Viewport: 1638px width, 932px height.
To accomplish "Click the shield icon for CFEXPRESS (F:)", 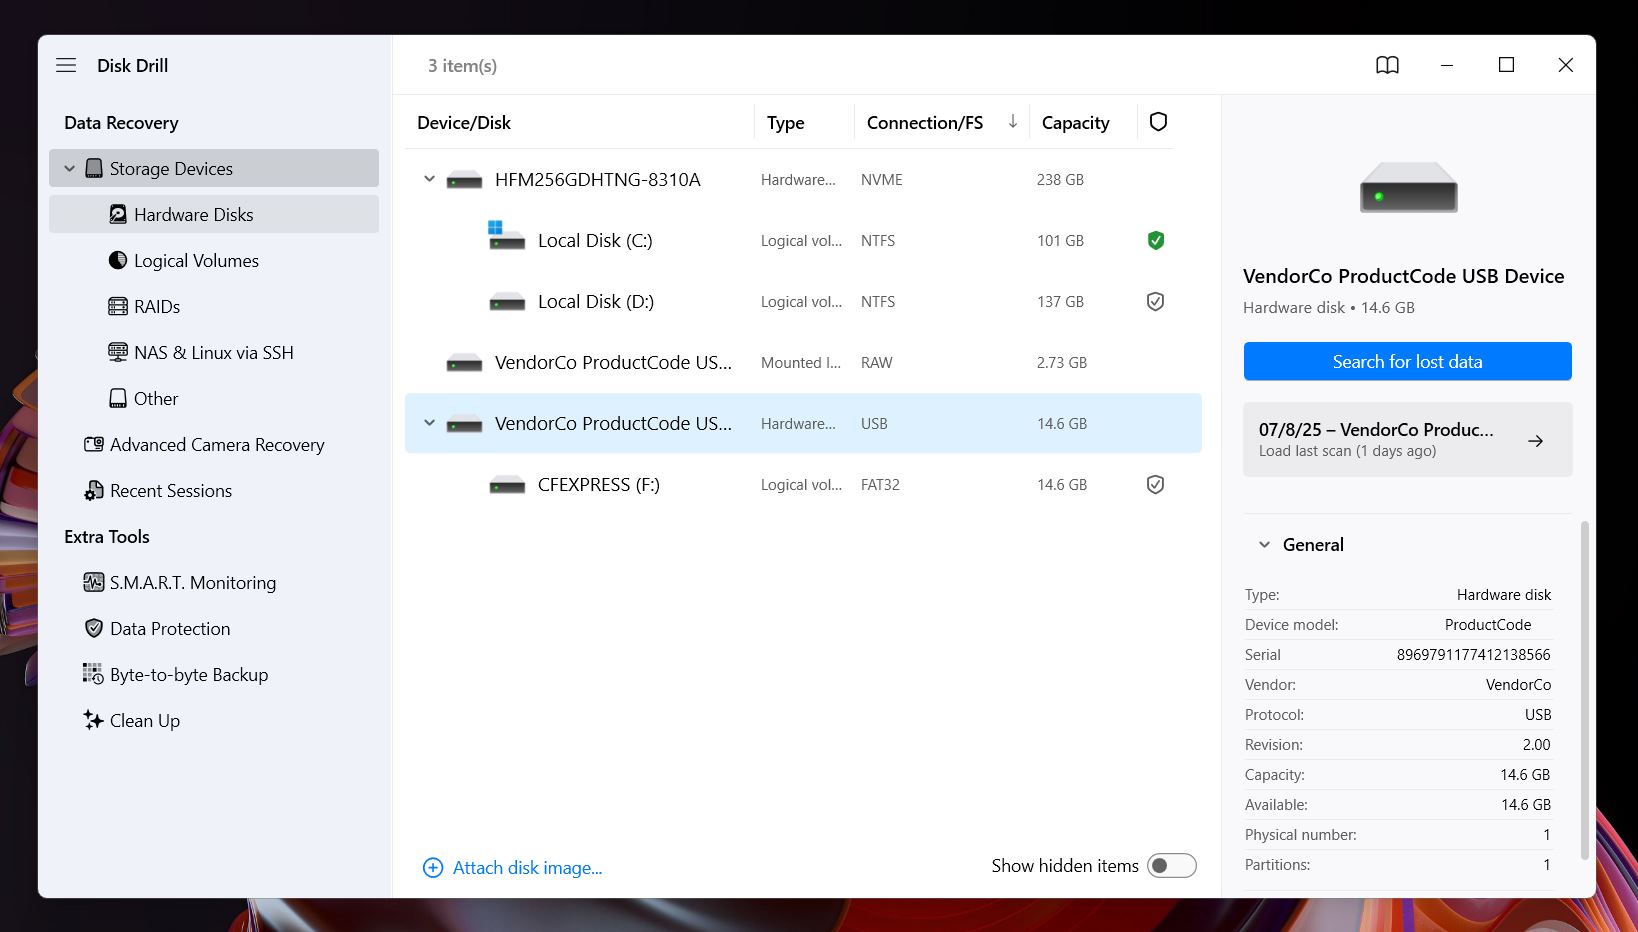I will [1155, 484].
